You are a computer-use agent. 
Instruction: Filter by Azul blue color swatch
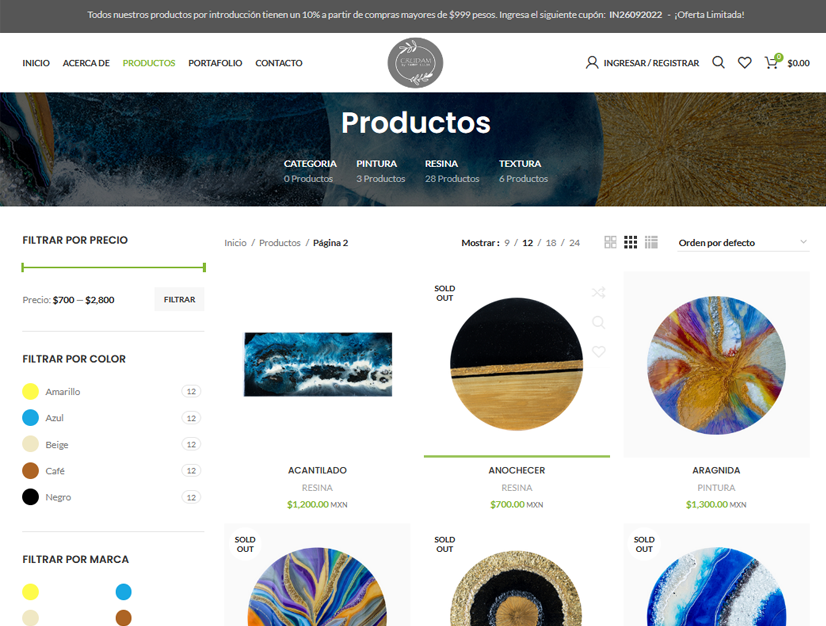[31, 418]
